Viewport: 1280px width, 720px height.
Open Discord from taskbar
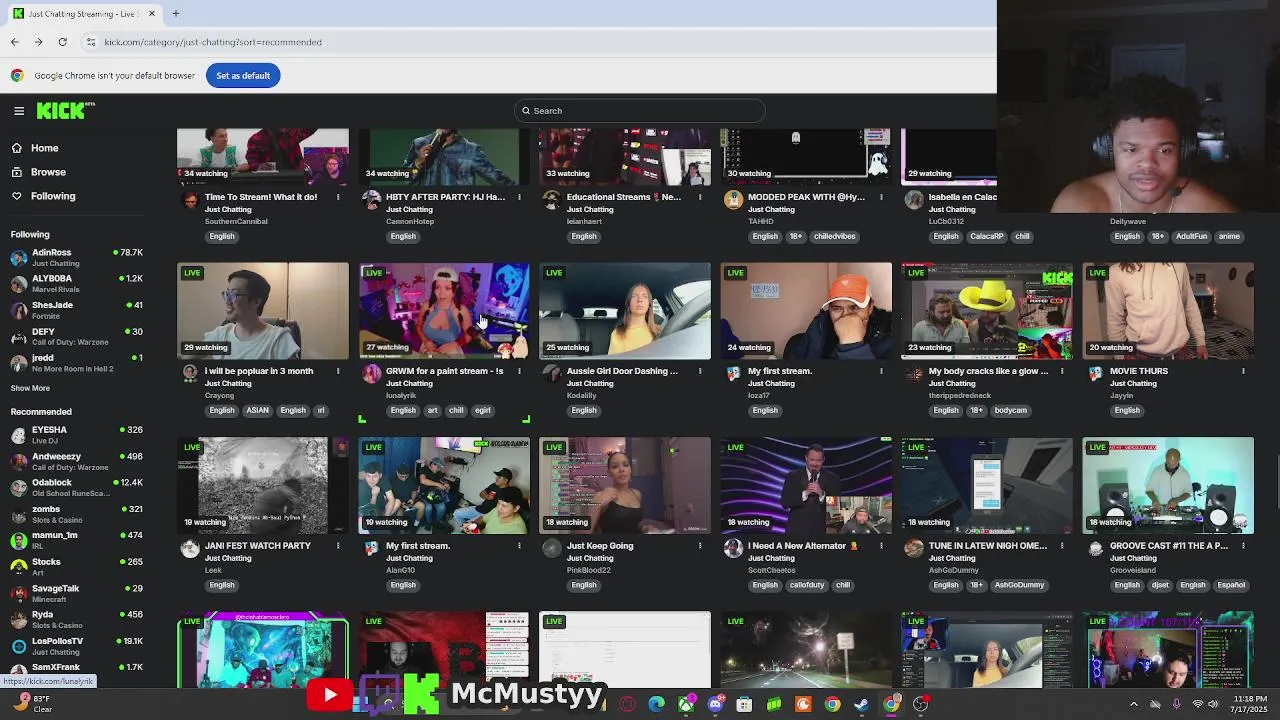click(715, 704)
